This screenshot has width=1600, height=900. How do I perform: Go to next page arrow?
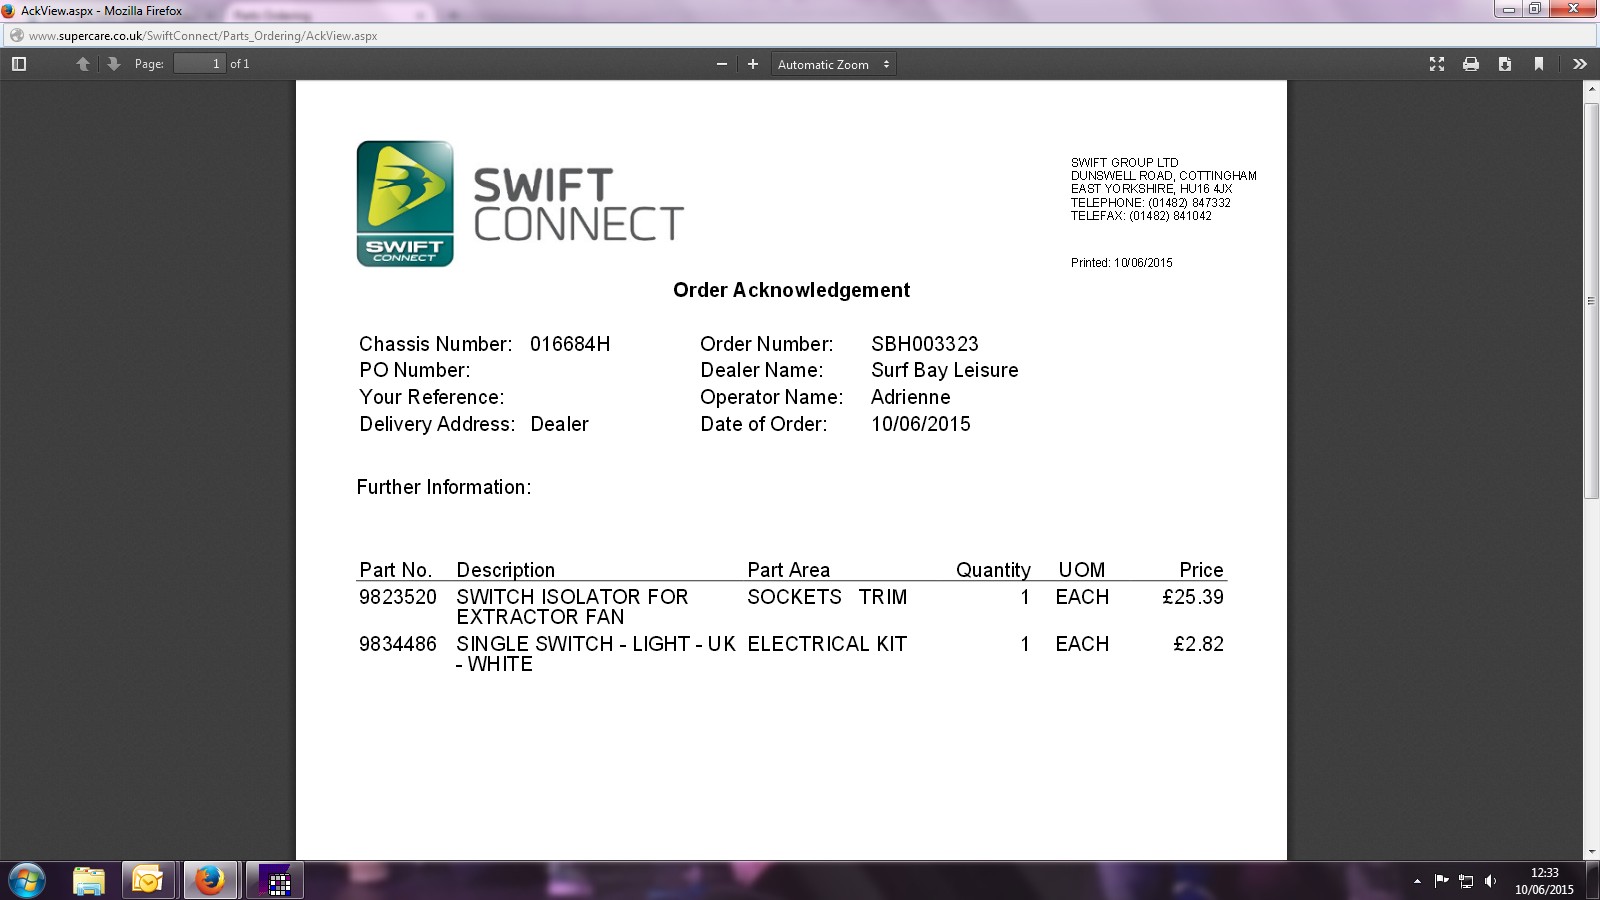coord(114,64)
